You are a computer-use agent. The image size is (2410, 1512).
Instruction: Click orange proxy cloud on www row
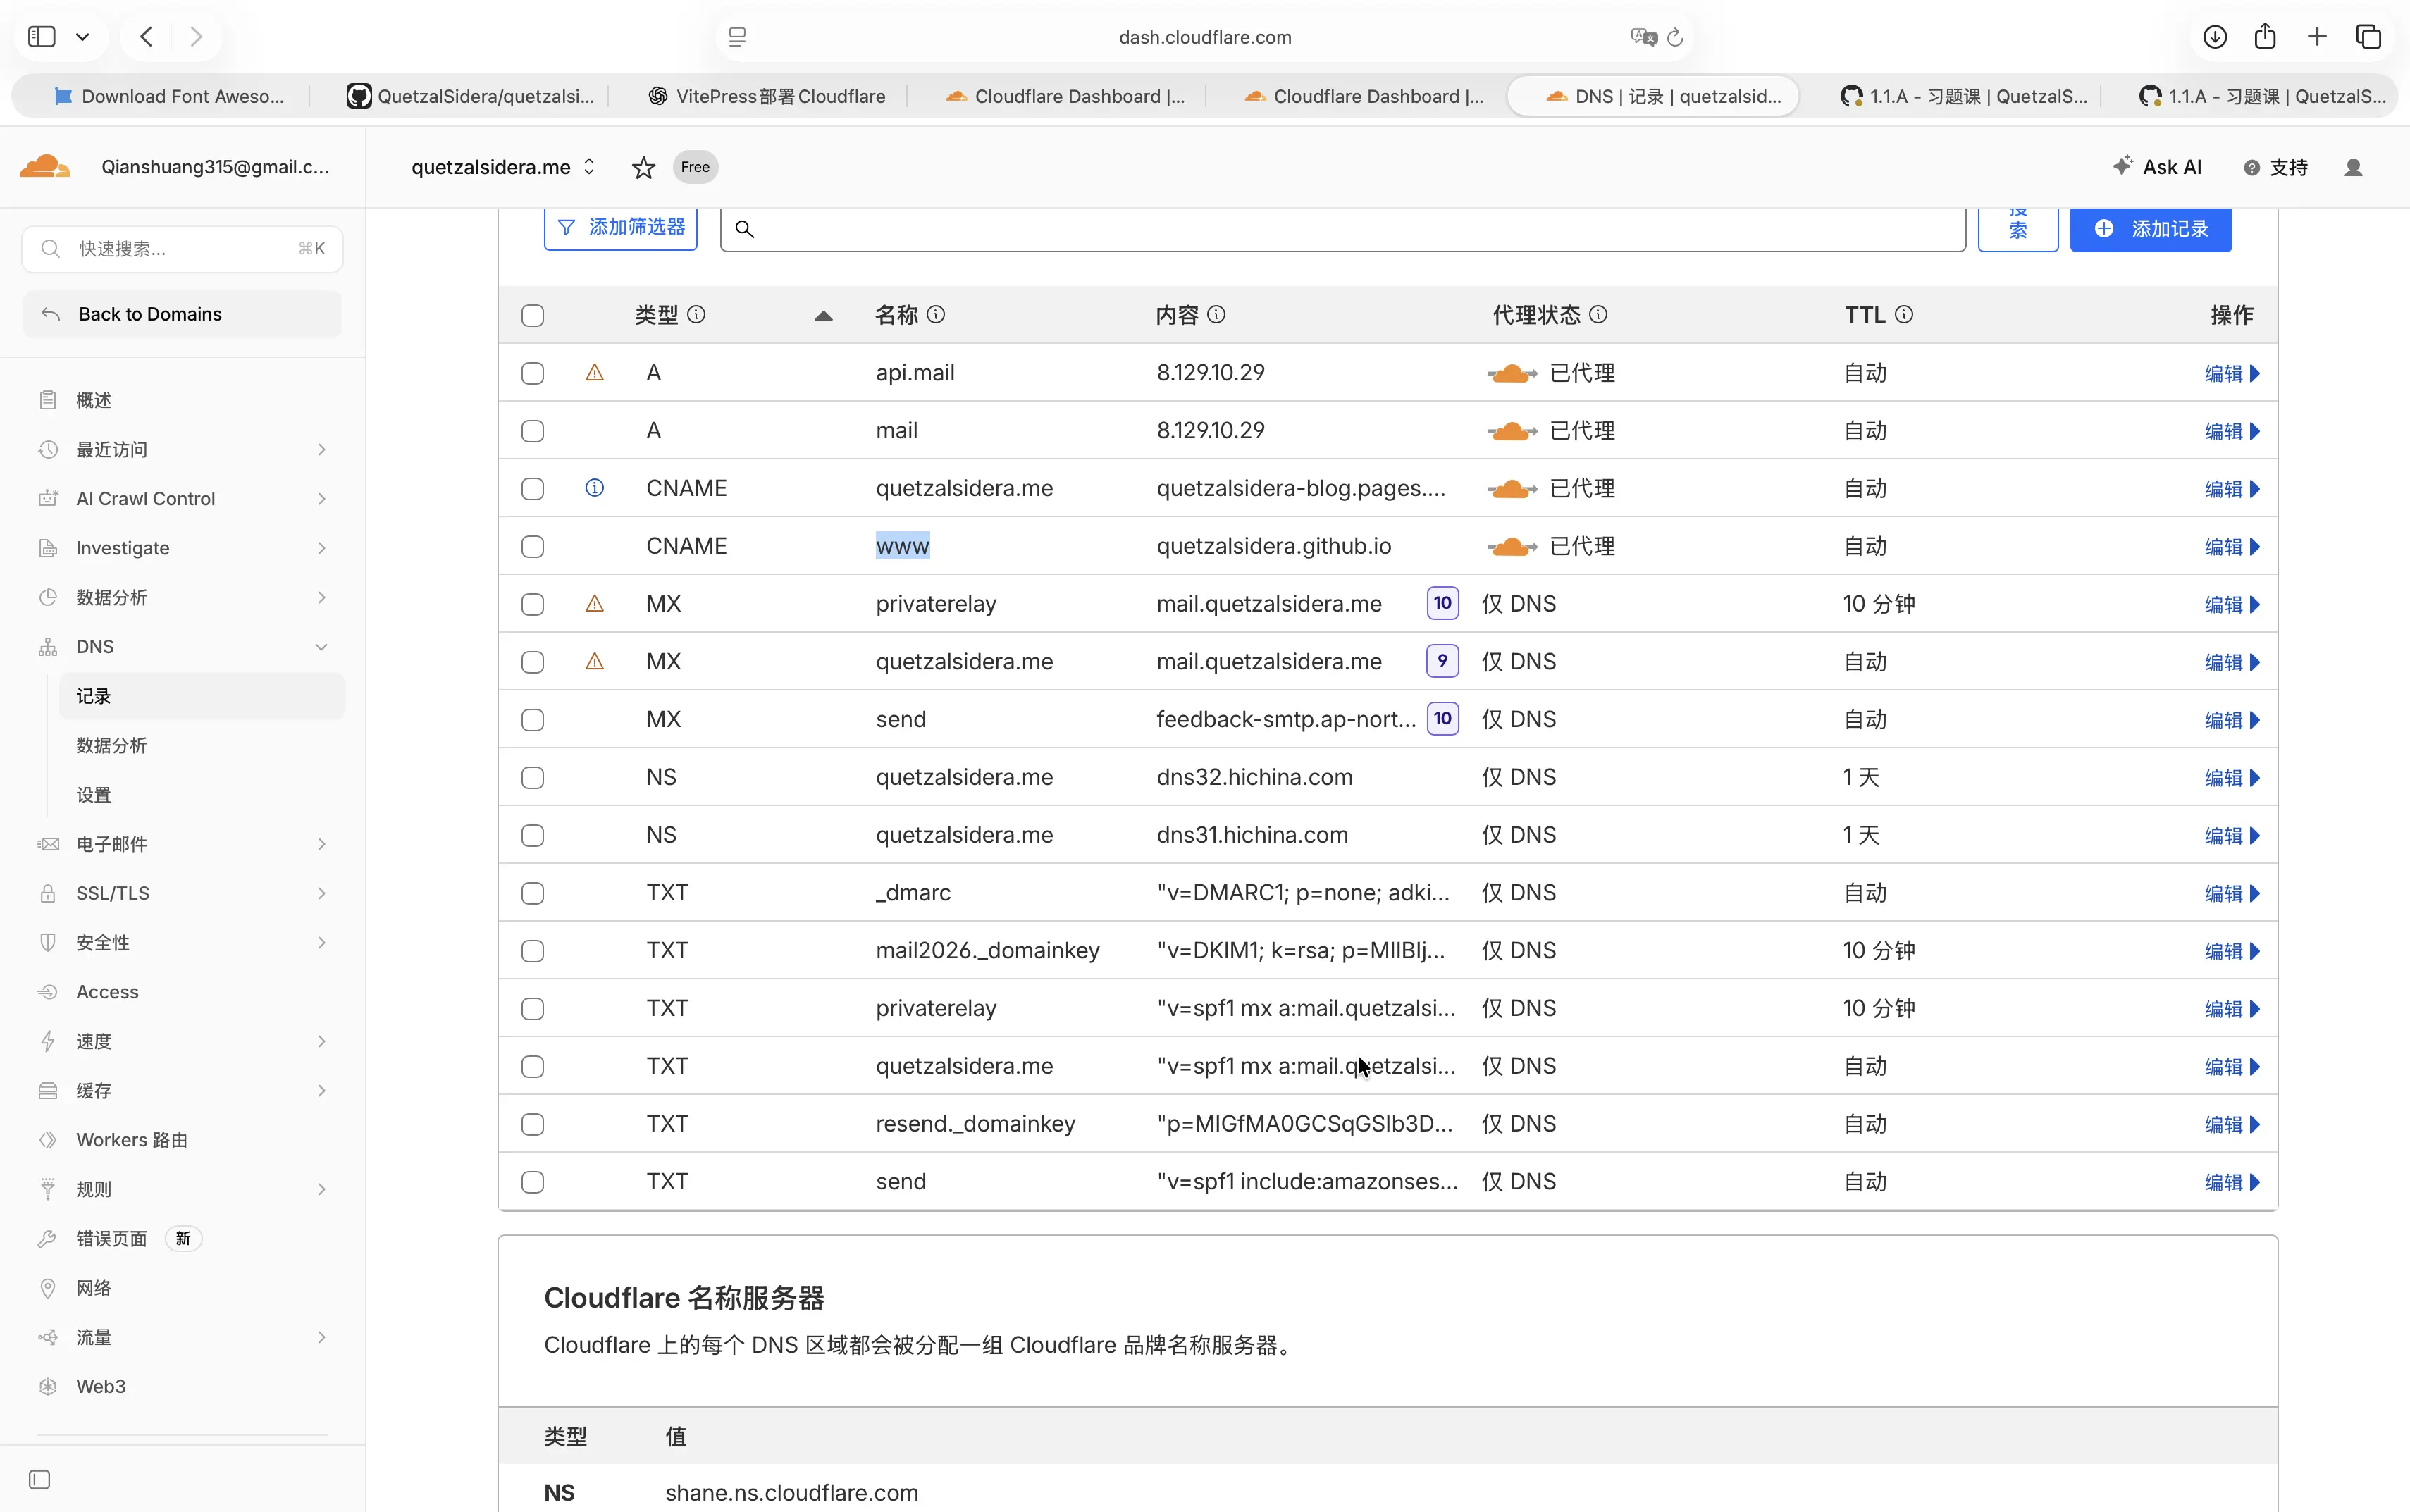coord(1512,546)
